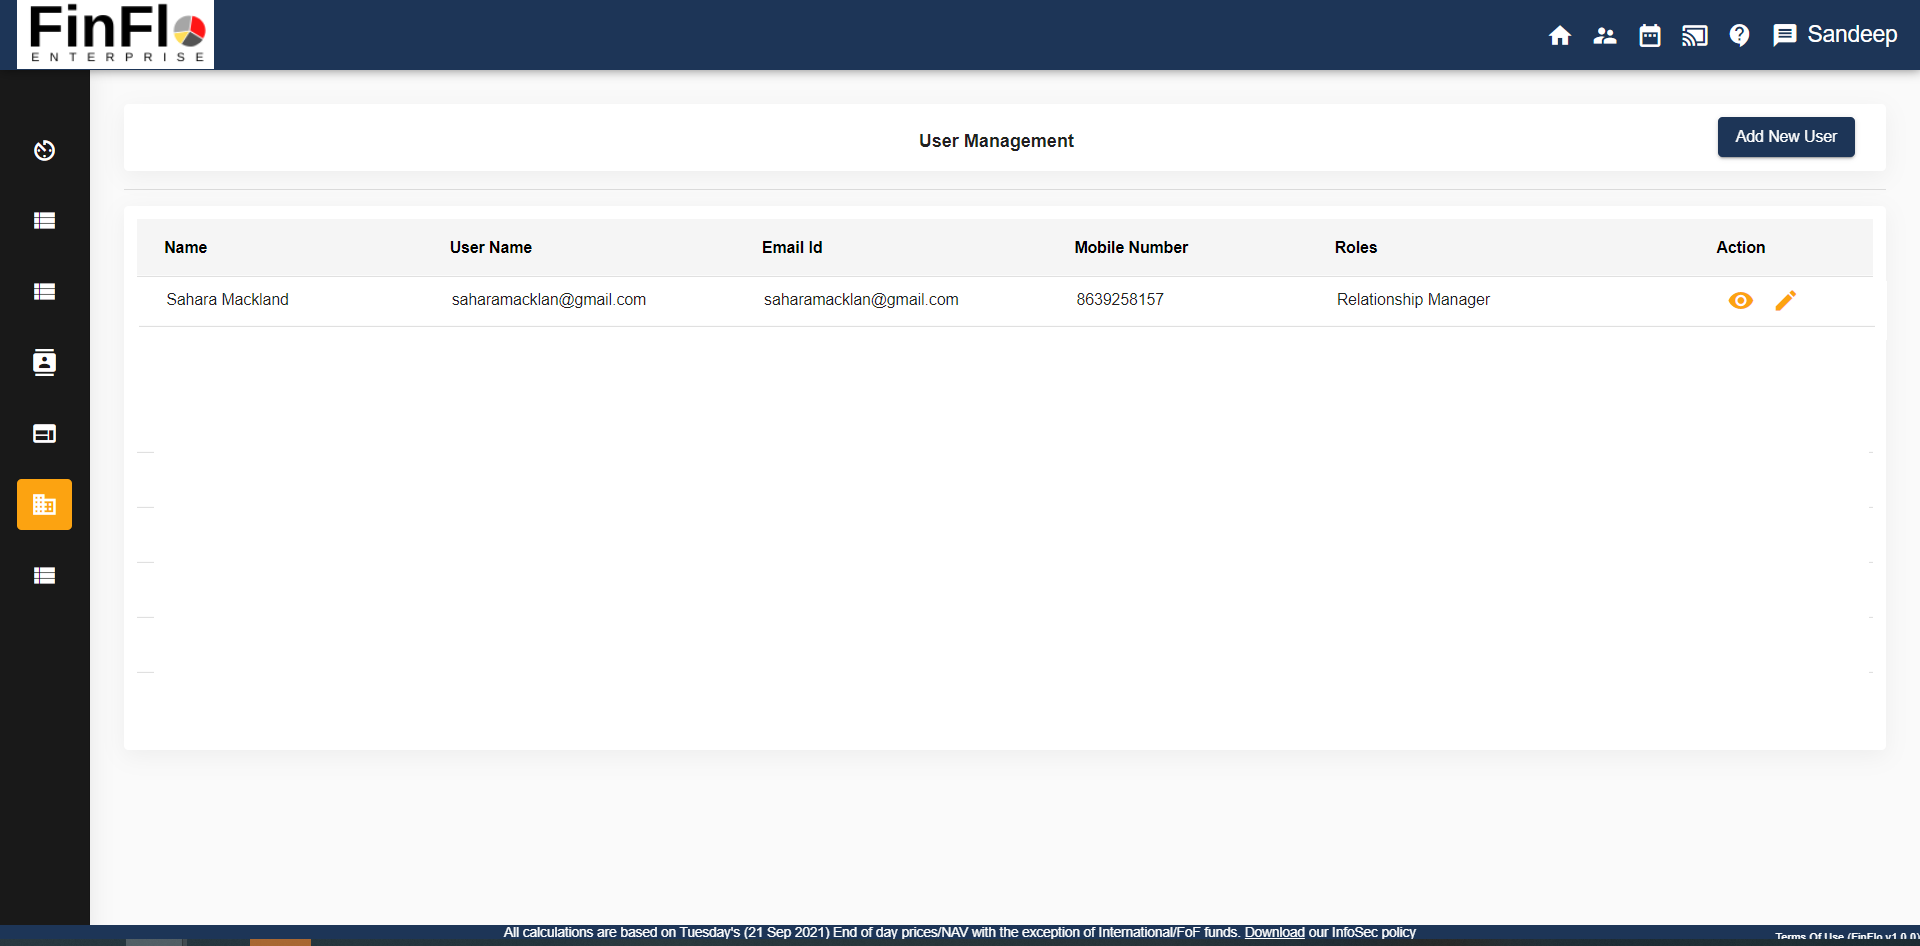Open the web card icon in sidebar
Image resolution: width=1920 pixels, height=946 pixels.
[44, 433]
